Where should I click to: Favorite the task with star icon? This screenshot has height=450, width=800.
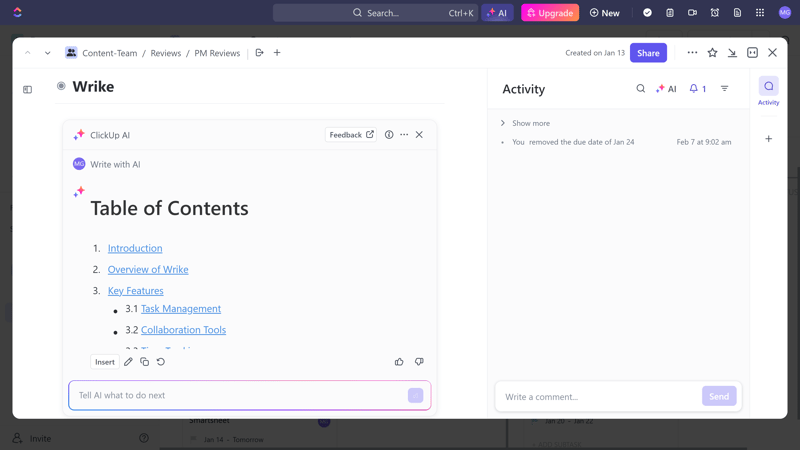point(712,53)
